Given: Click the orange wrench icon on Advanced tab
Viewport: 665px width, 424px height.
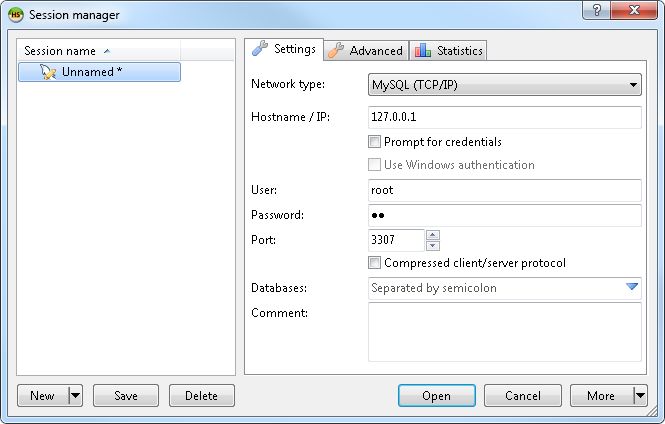Looking at the screenshot, I should click(x=335, y=50).
